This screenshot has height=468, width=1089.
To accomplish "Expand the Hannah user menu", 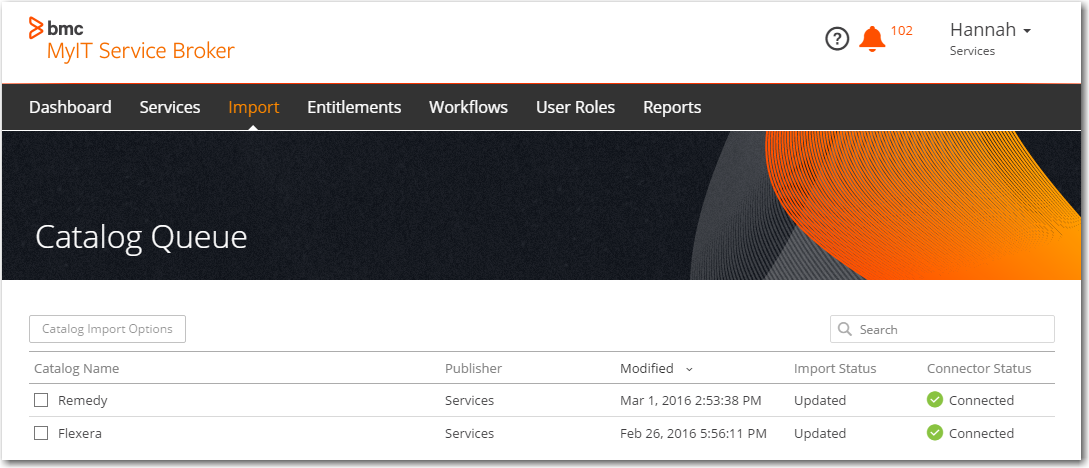I will tap(989, 30).
